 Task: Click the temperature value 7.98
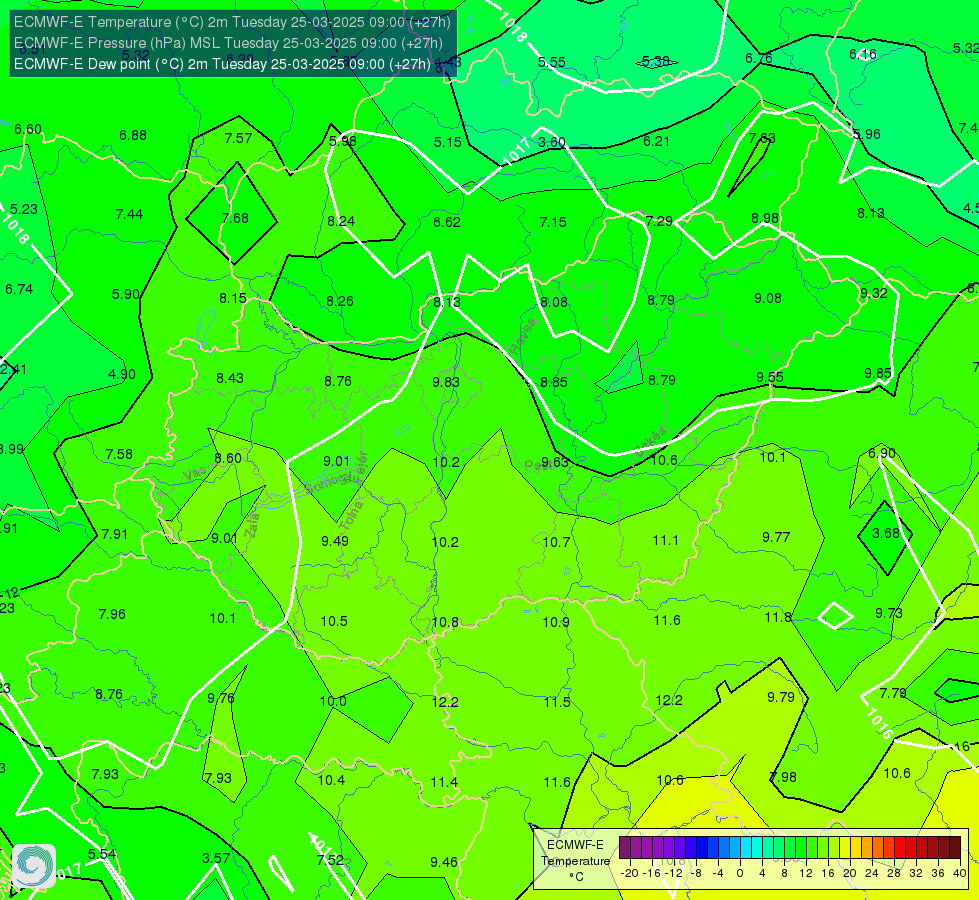pyautogui.click(x=783, y=778)
